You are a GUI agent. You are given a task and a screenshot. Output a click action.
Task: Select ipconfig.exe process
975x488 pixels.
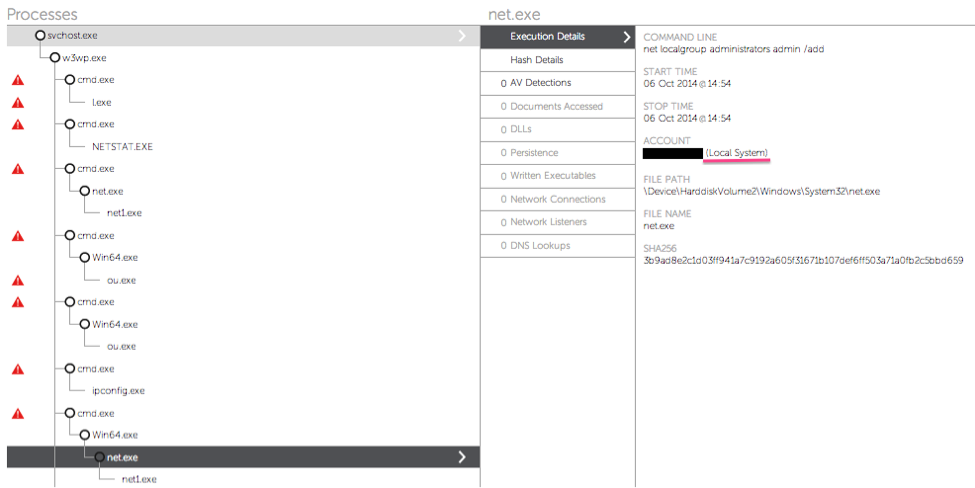tap(118, 391)
